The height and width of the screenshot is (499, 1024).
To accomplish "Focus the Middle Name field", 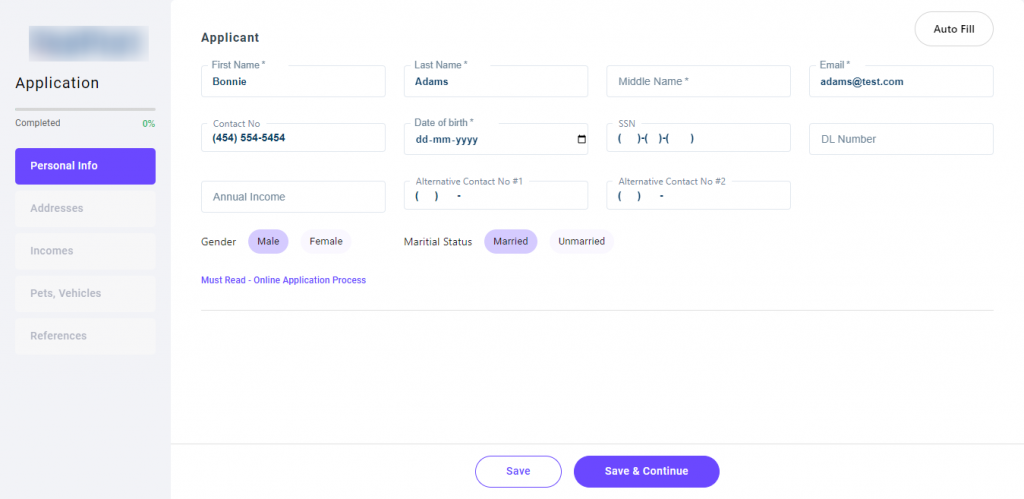I will (698, 81).
